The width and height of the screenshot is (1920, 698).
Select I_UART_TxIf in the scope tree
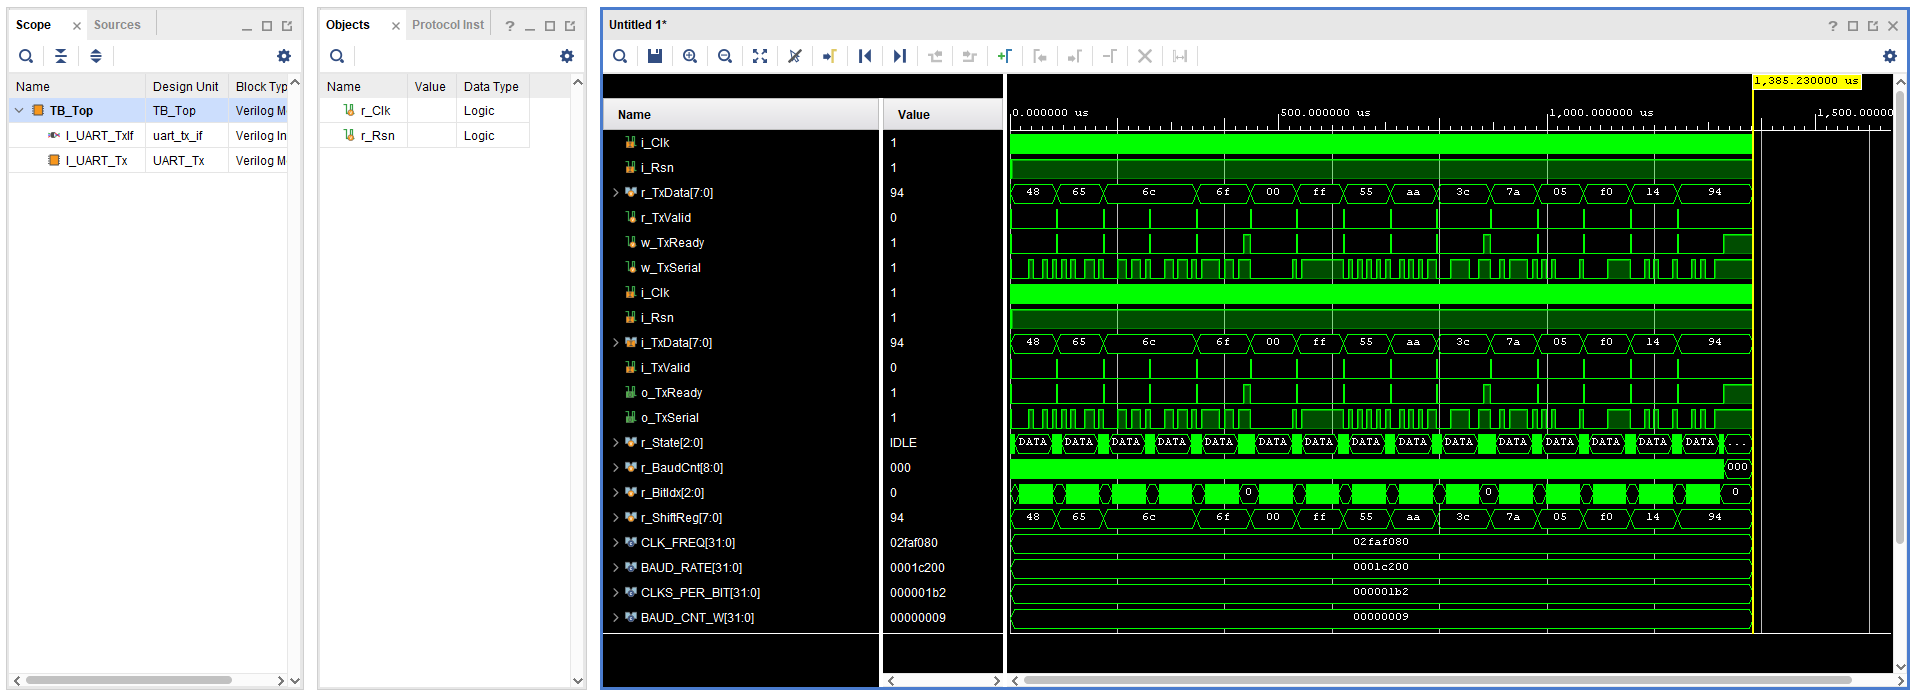pyautogui.click(x=99, y=136)
